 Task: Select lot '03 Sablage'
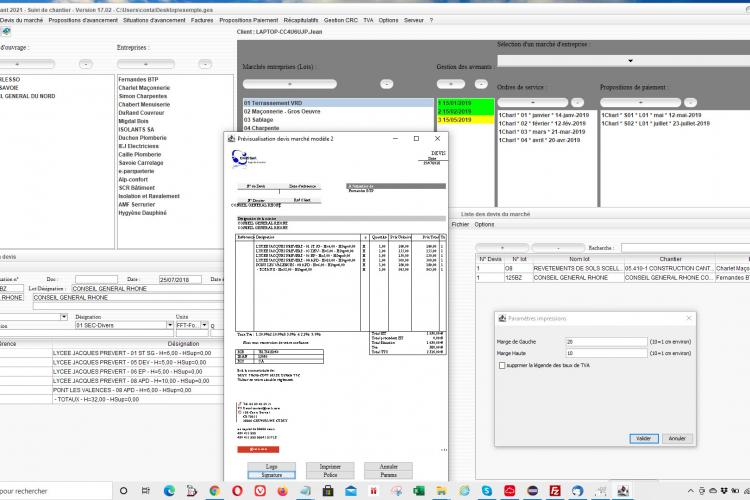338,120
